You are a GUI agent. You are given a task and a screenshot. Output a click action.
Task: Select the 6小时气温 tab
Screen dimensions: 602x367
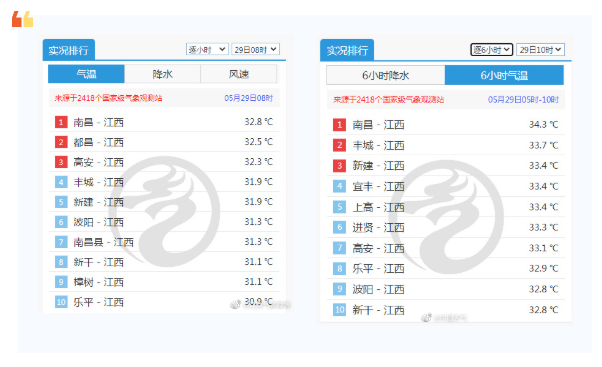504,75
